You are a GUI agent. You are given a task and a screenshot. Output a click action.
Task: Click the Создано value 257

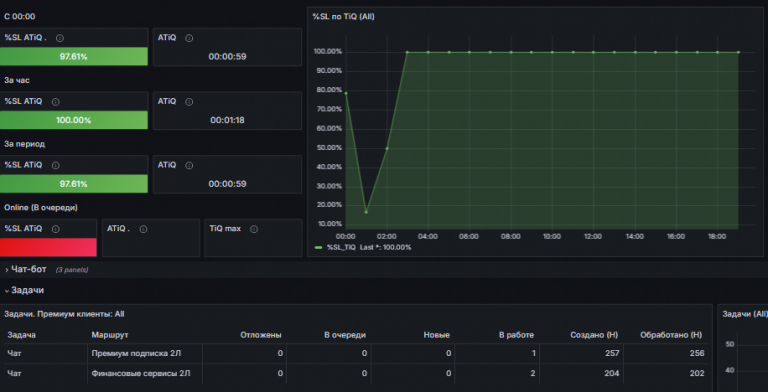pyautogui.click(x=612, y=353)
